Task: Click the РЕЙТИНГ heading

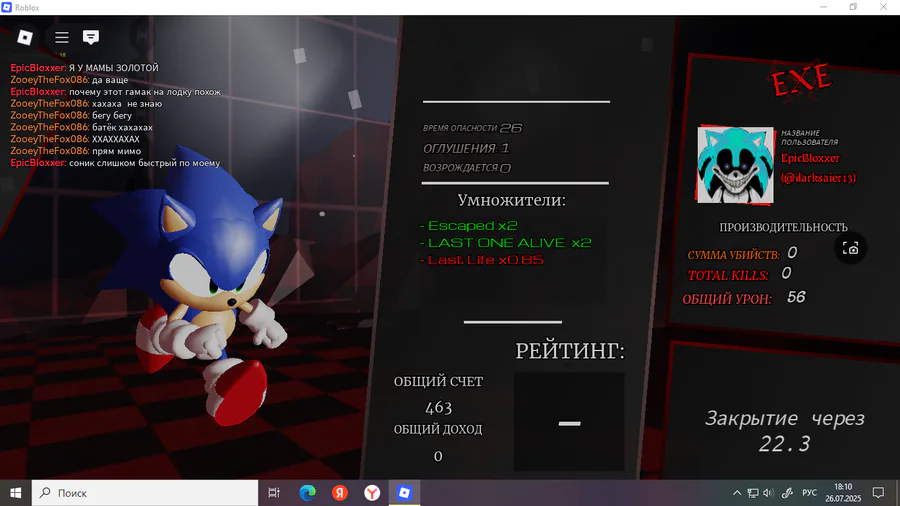Action: 570,351
